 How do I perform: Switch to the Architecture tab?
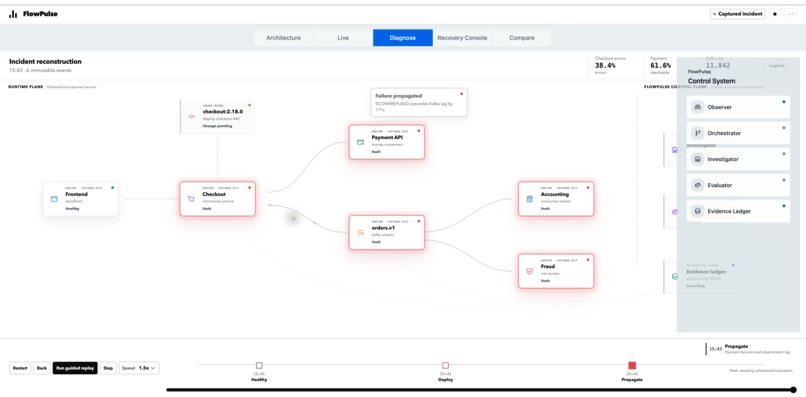click(x=283, y=38)
